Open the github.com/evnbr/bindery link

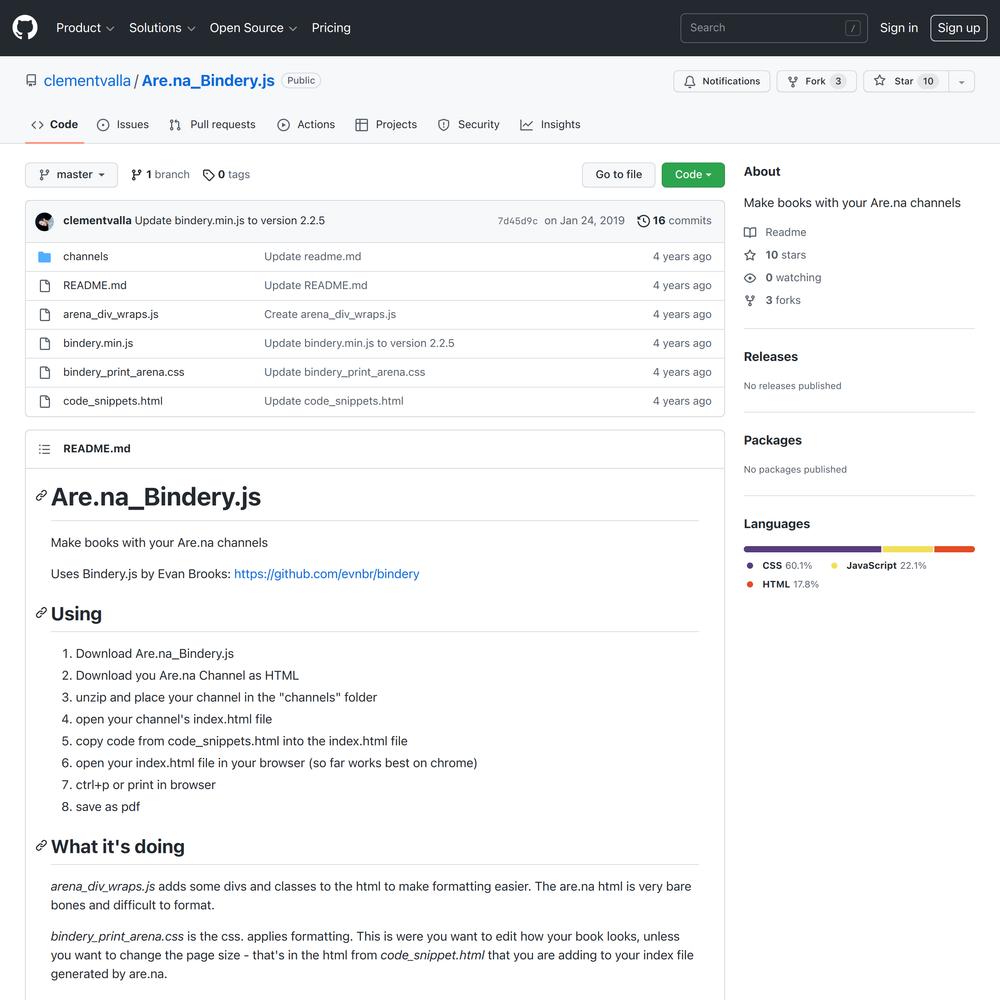pos(327,574)
